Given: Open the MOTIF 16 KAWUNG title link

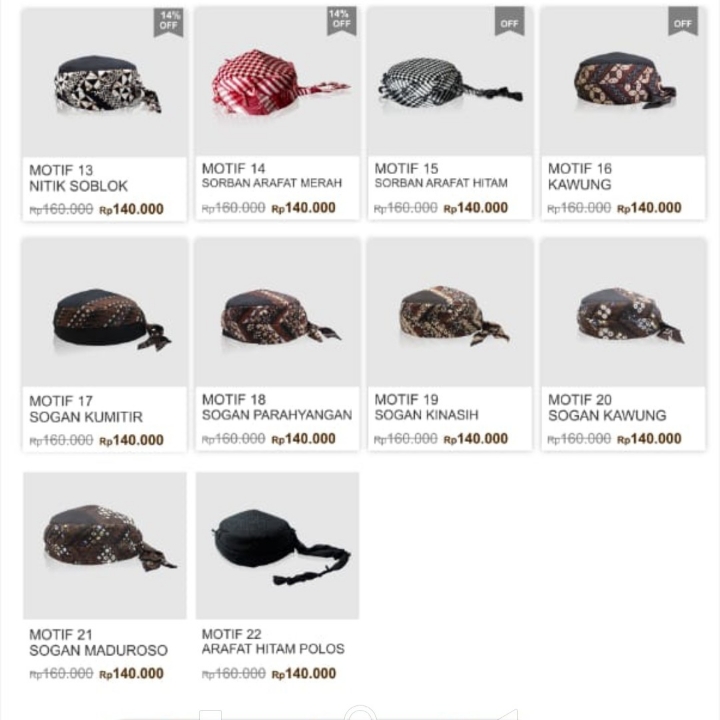Looking at the screenshot, I should click(x=580, y=177).
